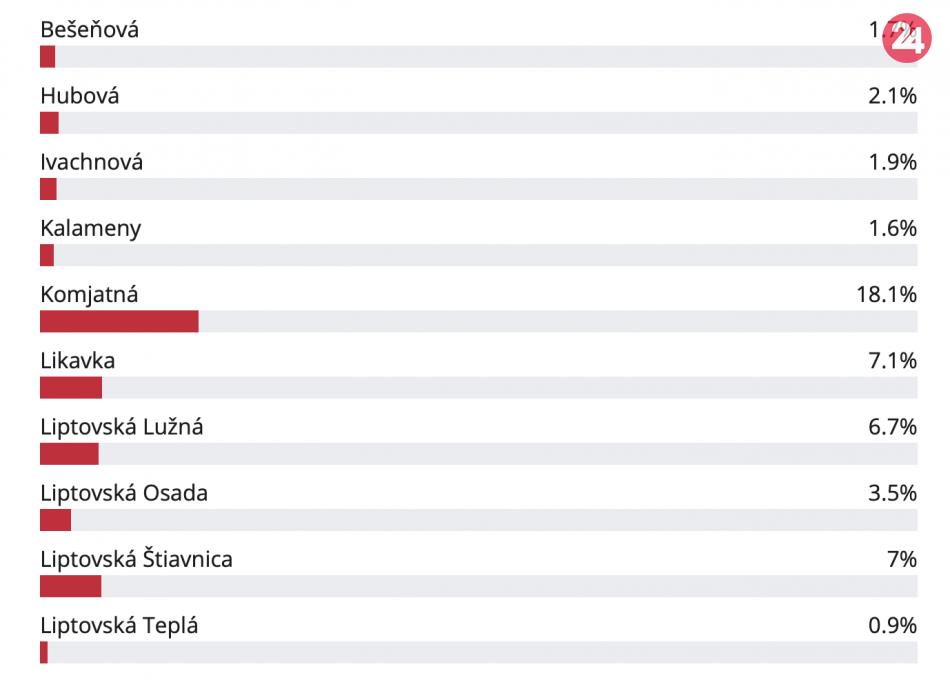
Task: Click the Liptovská Teplá label
Action: [119, 626]
